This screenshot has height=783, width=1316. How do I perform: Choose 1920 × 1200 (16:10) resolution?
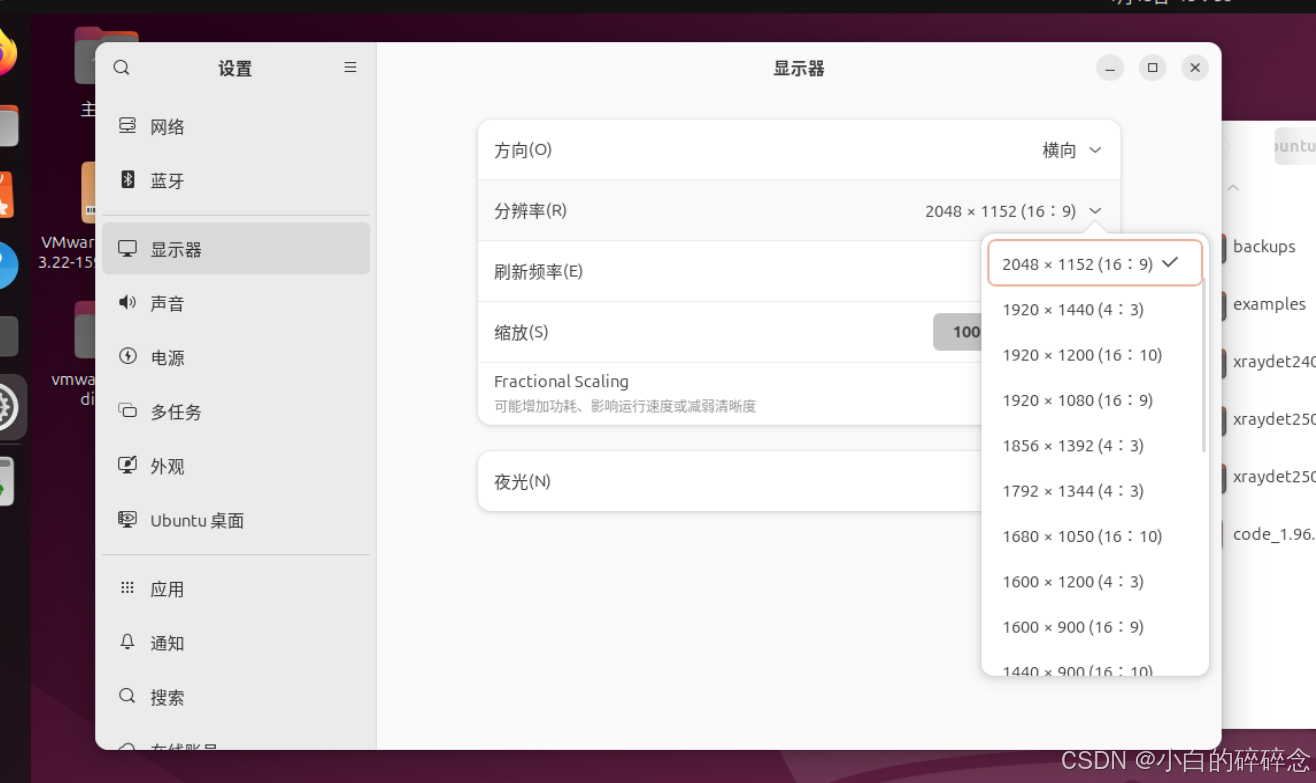coord(1094,355)
